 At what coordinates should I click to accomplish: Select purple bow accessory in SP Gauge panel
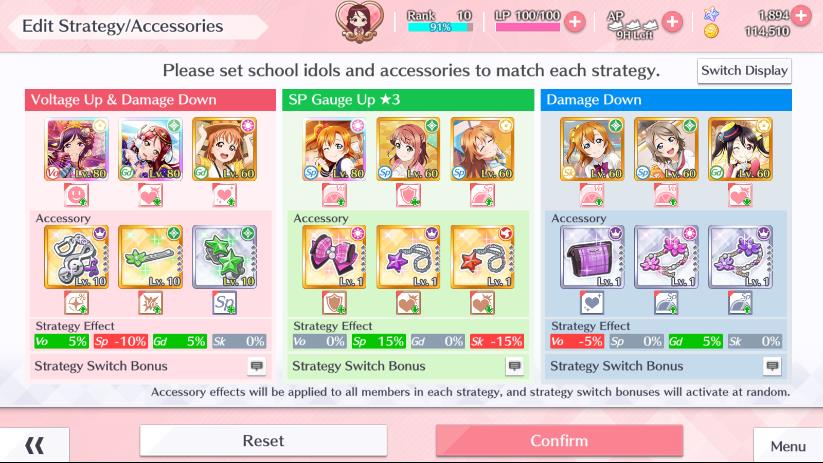(334, 257)
